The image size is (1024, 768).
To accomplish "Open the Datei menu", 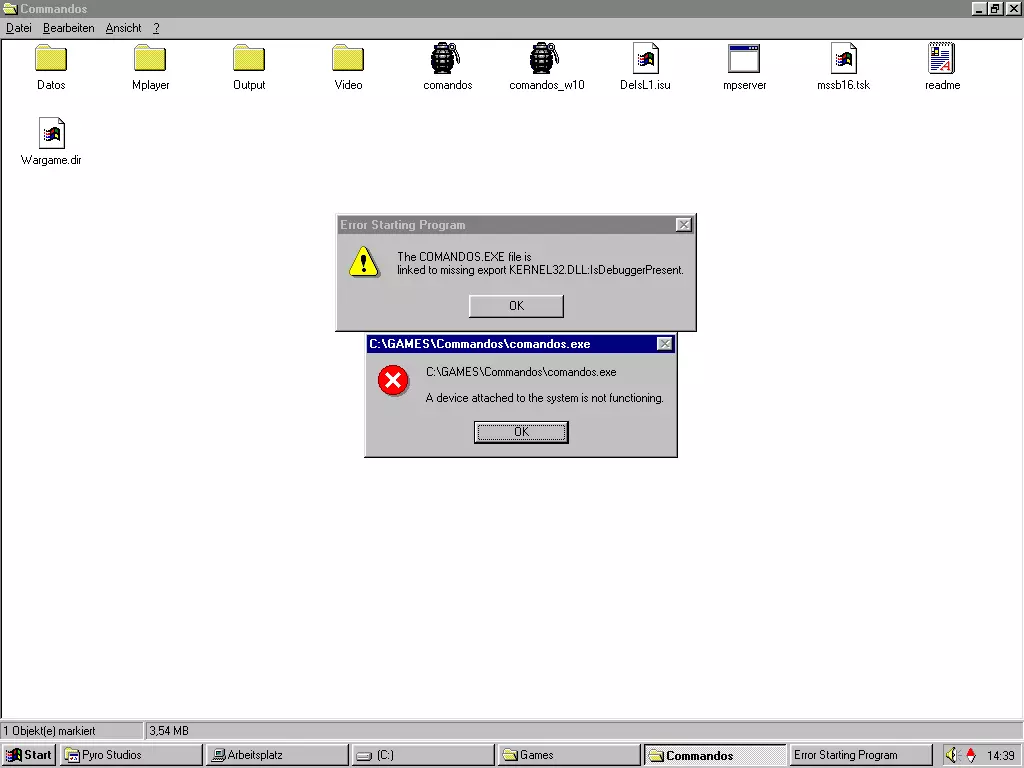I will tap(19, 28).
